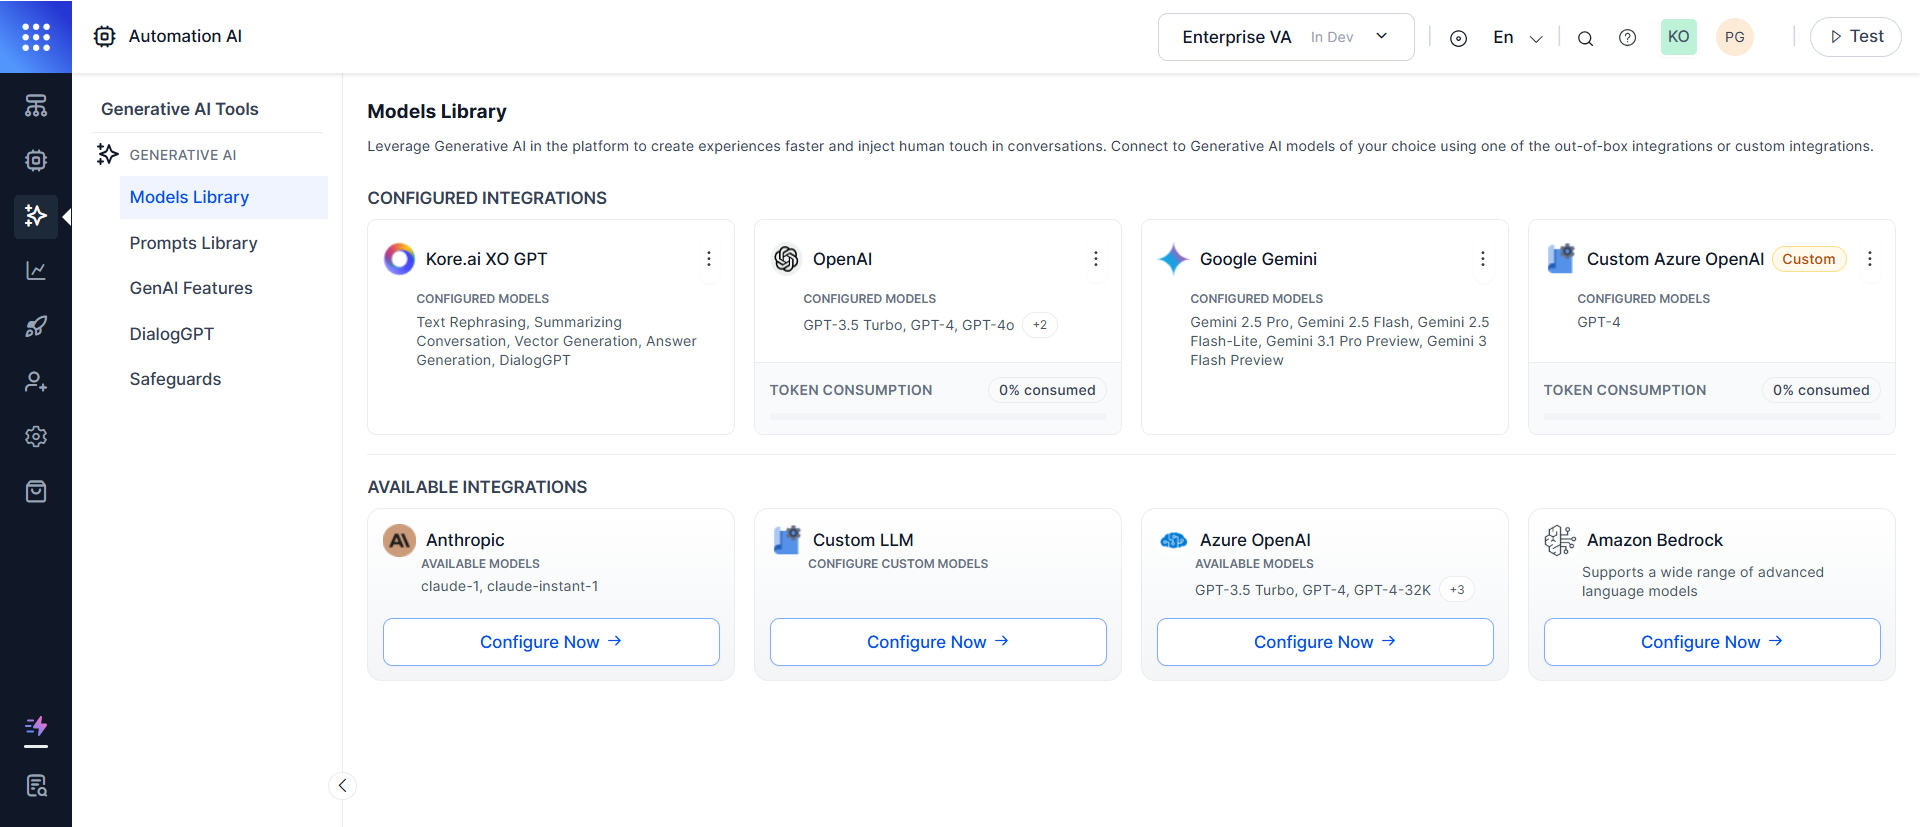Click the add user sidebar icon
This screenshot has height=827, width=1920.
pyautogui.click(x=36, y=381)
